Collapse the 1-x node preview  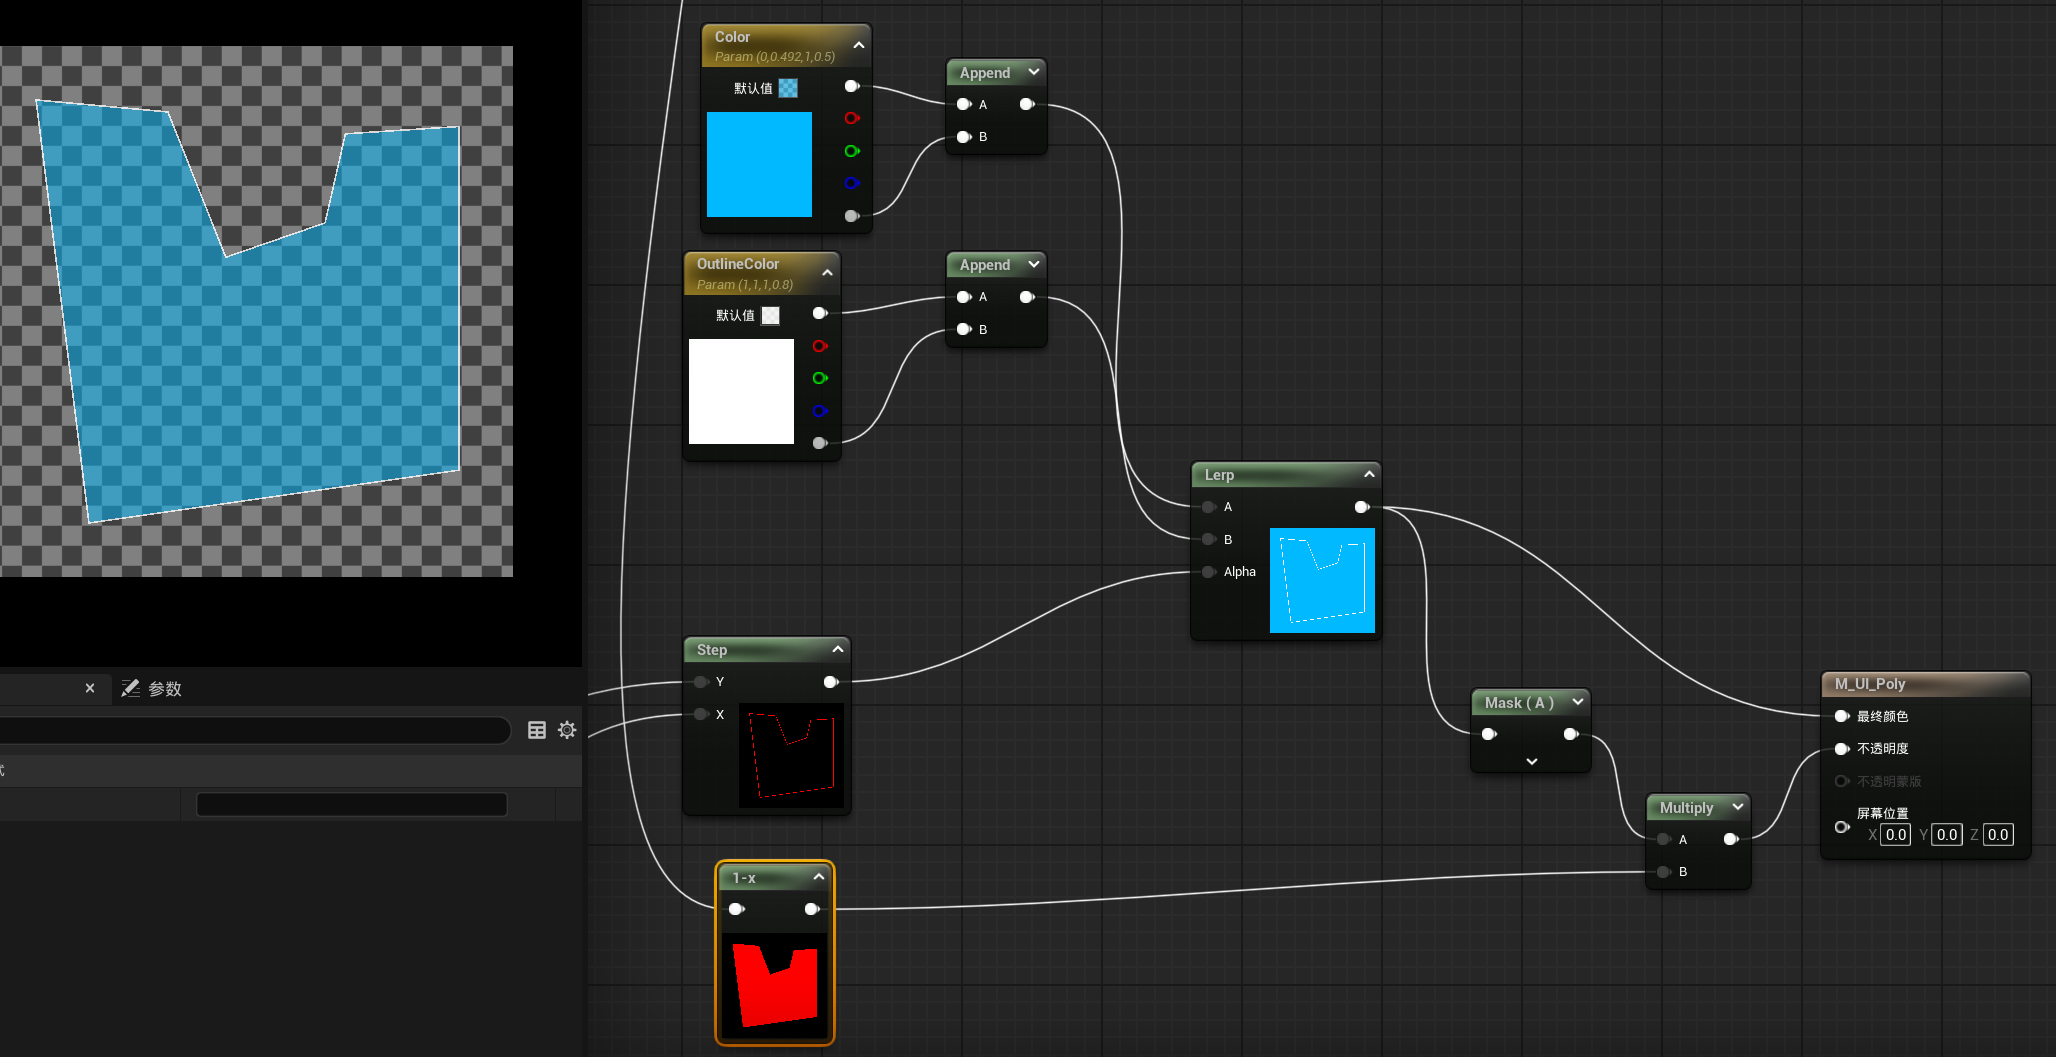point(818,877)
